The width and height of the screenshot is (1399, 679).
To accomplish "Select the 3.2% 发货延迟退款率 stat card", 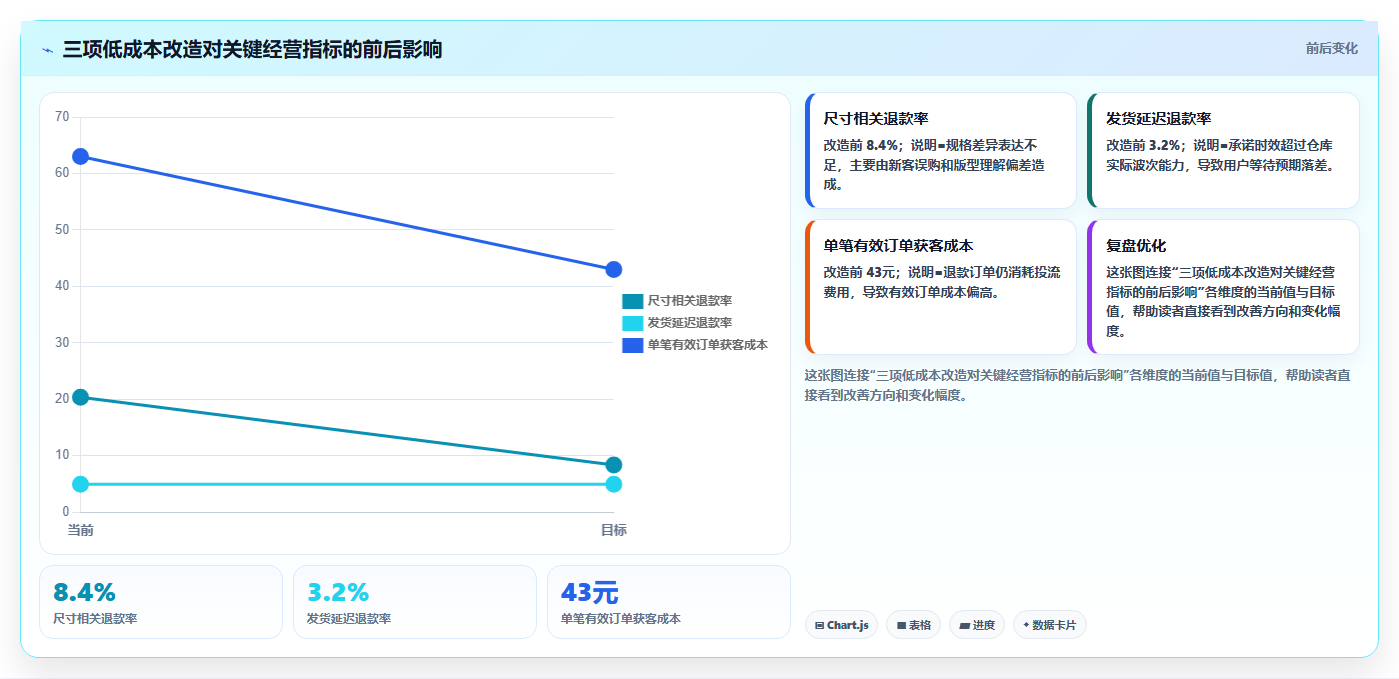I will (415, 602).
